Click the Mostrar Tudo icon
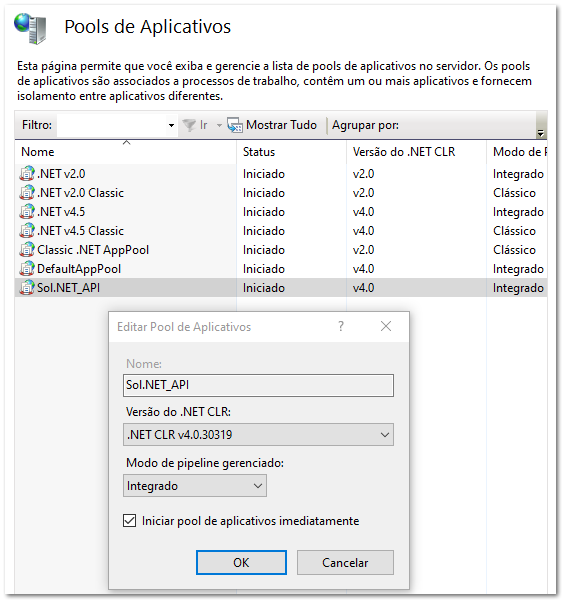The height and width of the screenshot is (603, 565). tap(235, 125)
